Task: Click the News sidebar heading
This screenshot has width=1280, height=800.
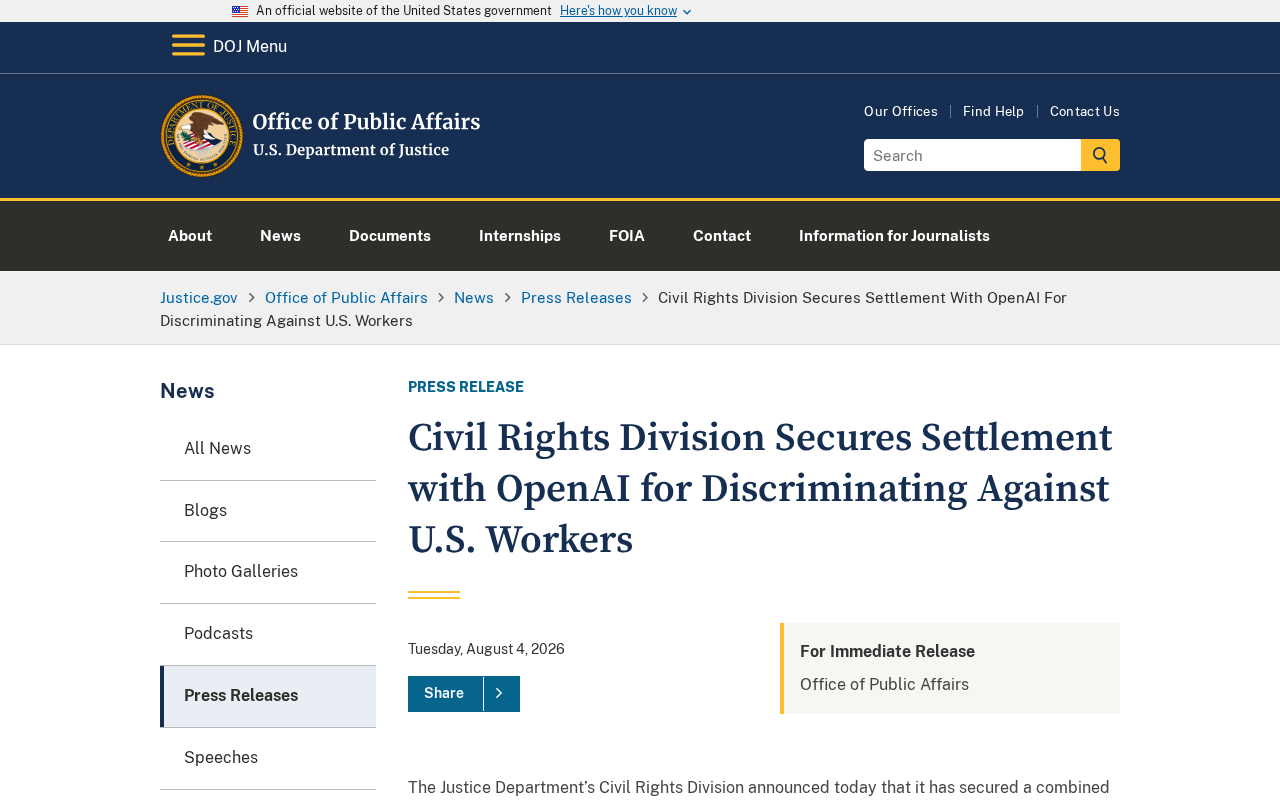Action: [x=187, y=391]
